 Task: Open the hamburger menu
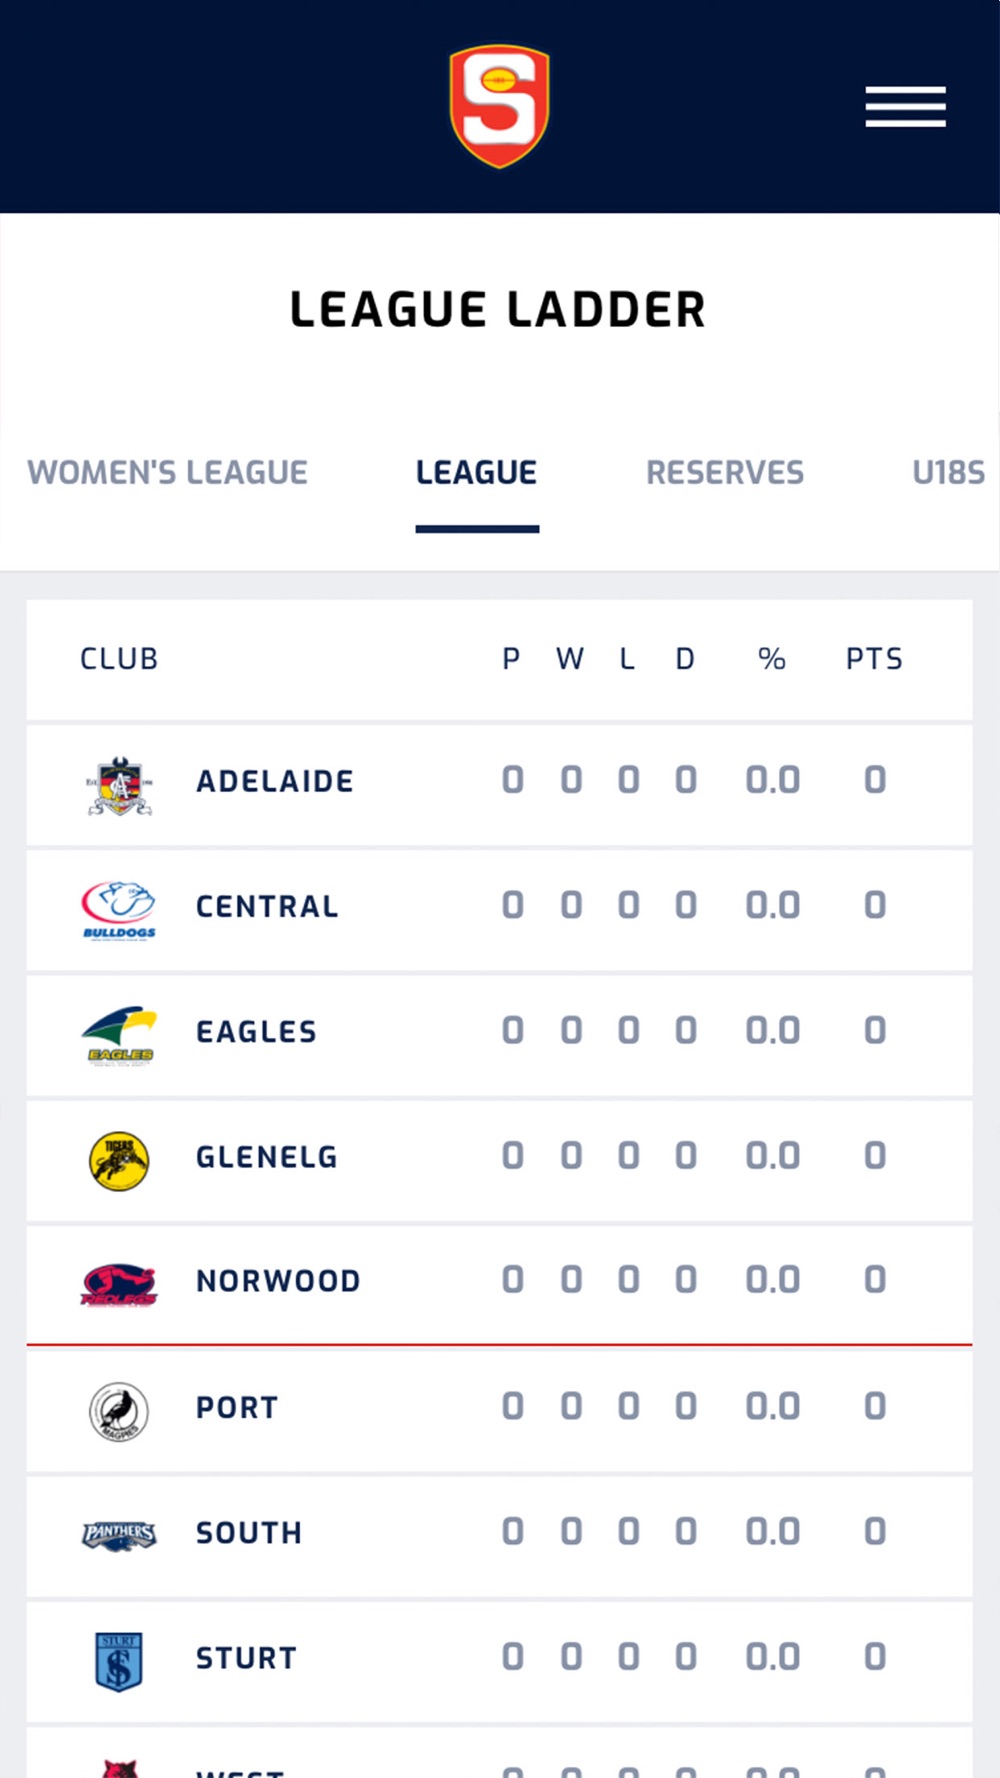coord(905,107)
